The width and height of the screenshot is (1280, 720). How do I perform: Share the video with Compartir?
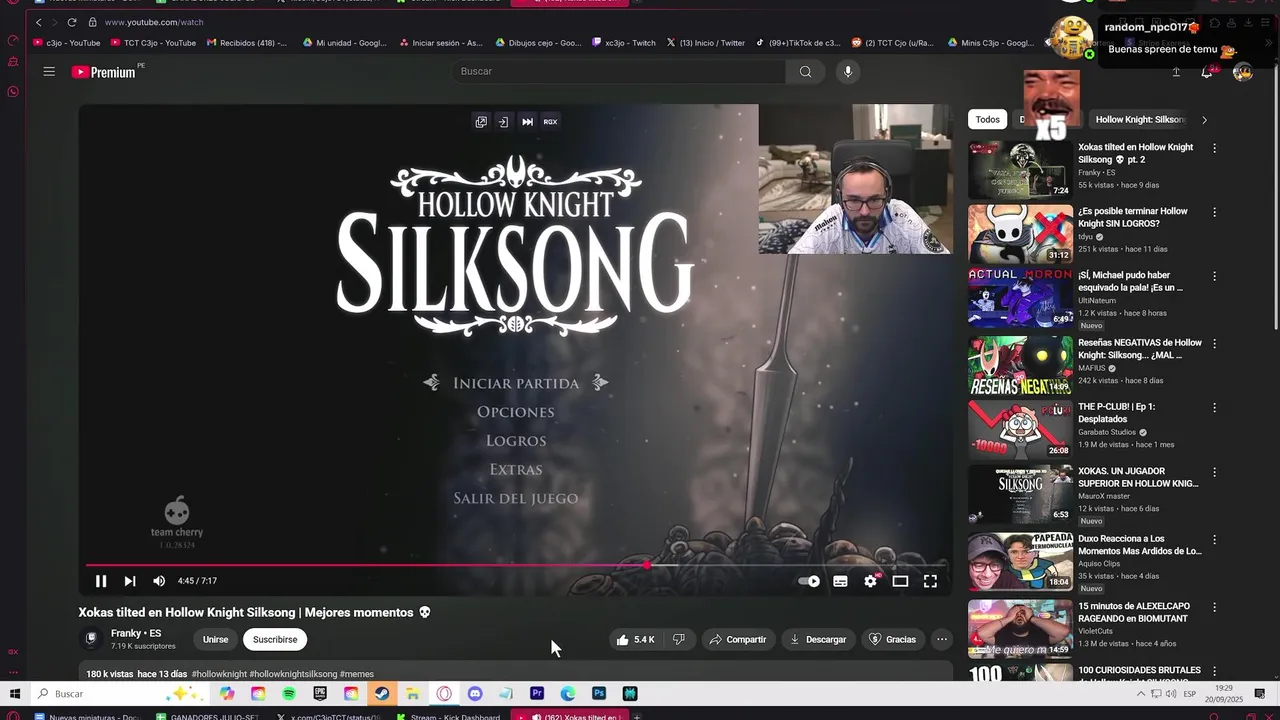click(737, 640)
